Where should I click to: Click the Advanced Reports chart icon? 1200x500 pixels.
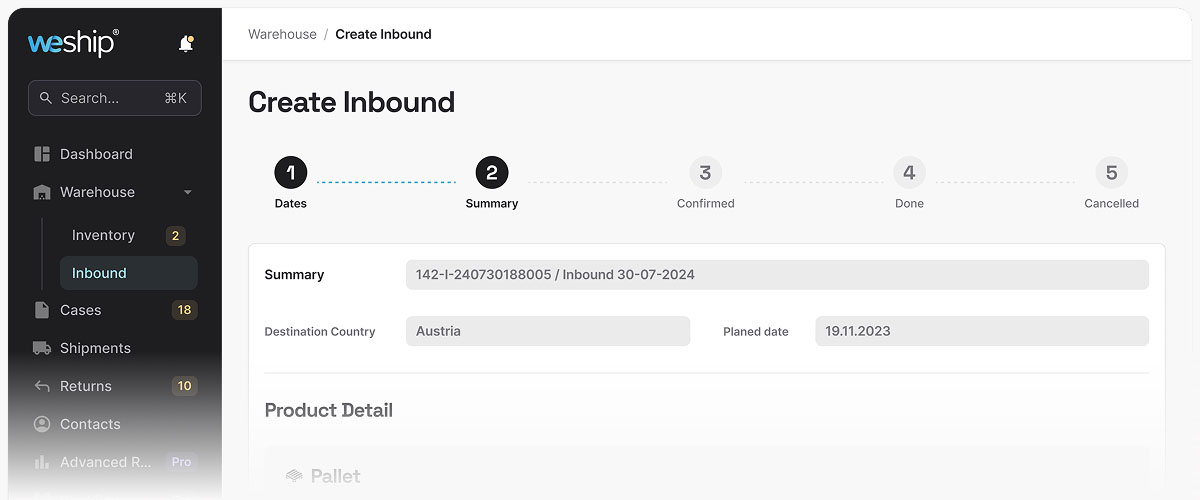point(42,462)
